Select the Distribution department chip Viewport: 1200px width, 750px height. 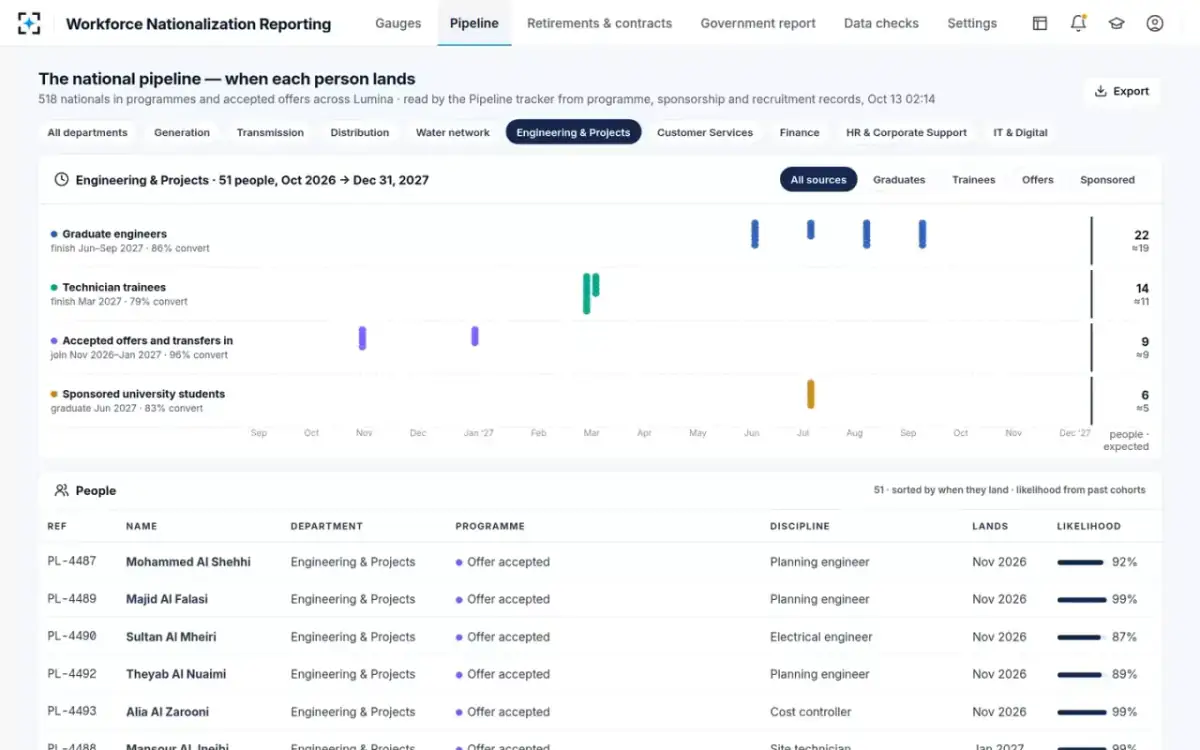tap(360, 132)
